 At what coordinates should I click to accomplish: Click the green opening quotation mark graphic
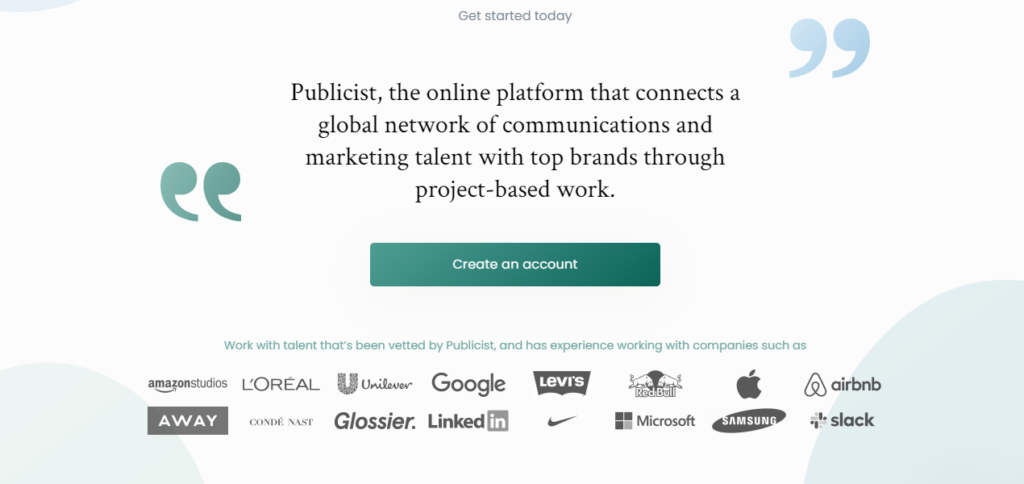tap(200, 191)
